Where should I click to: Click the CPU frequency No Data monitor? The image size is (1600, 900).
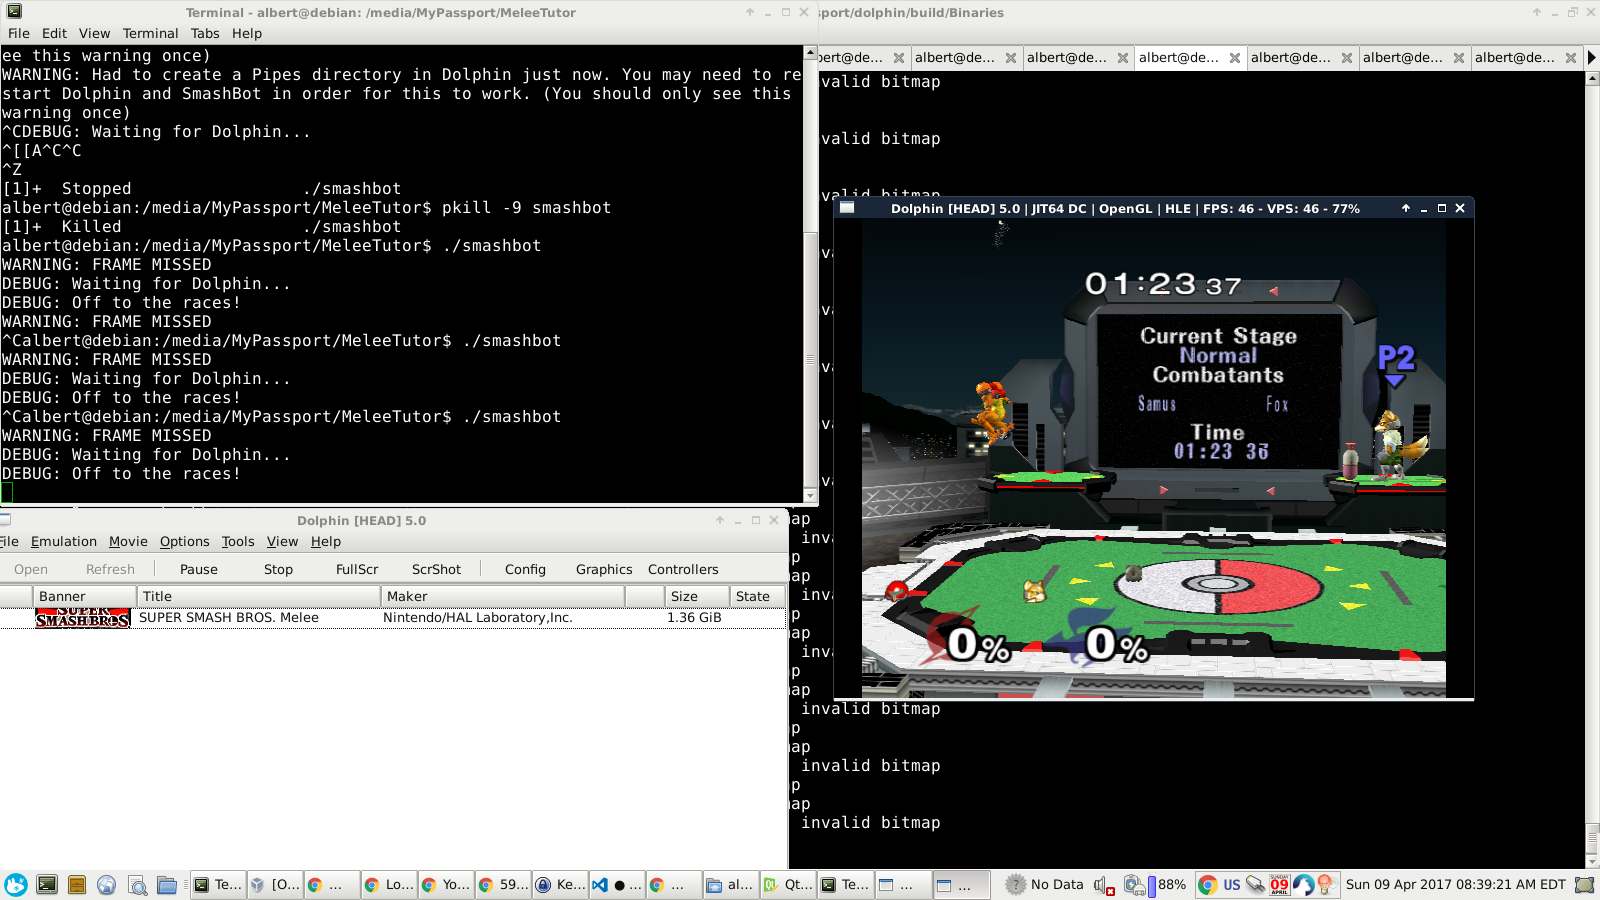coord(1044,885)
